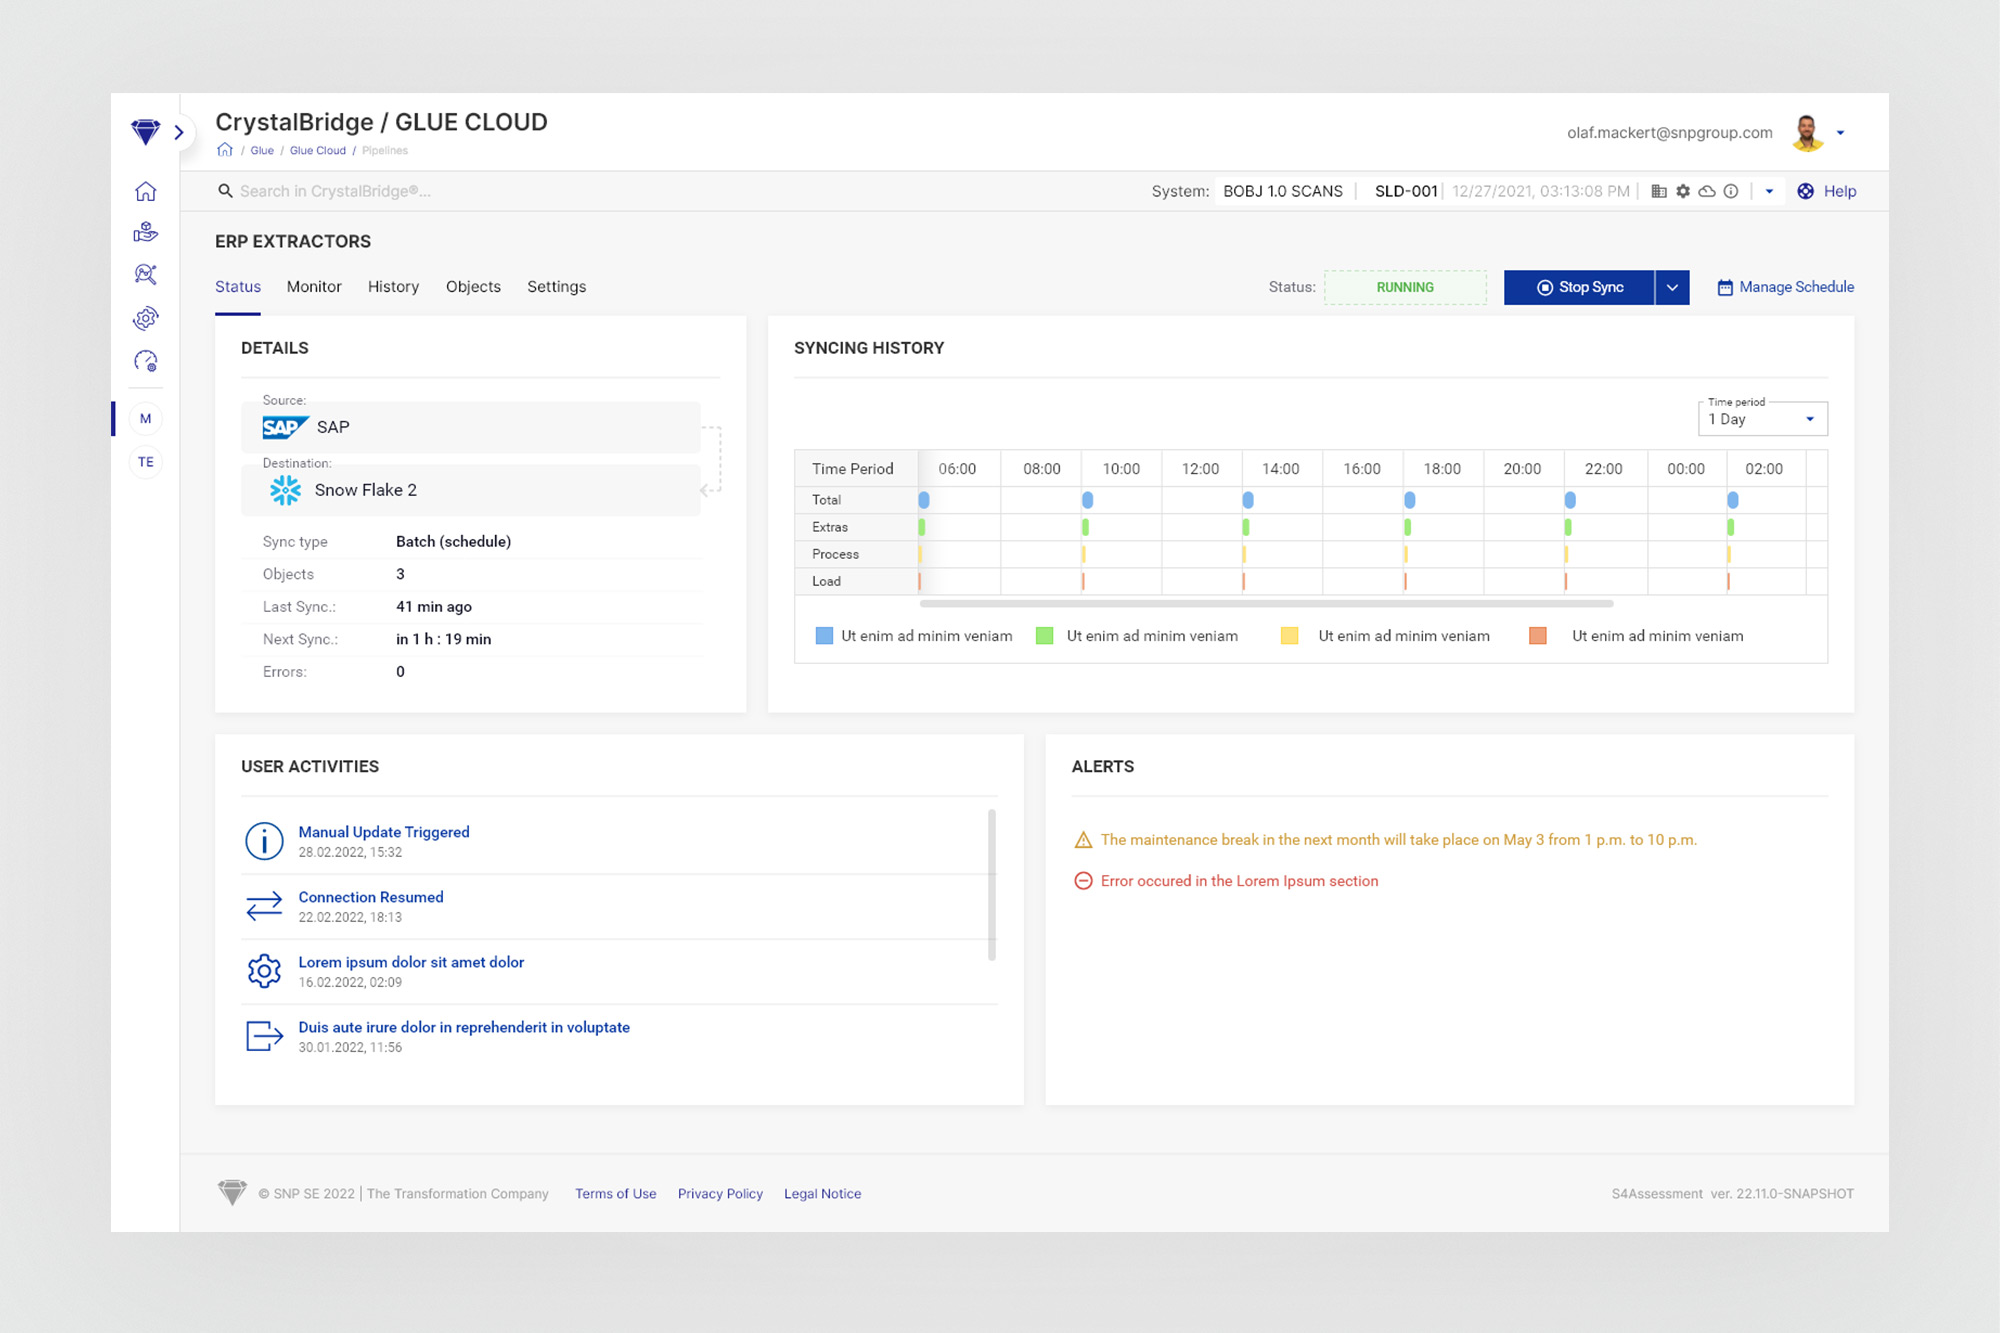This screenshot has width=2000, height=1333.
Task: Click the breadcrumb home icon
Action: click(x=225, y=150)
